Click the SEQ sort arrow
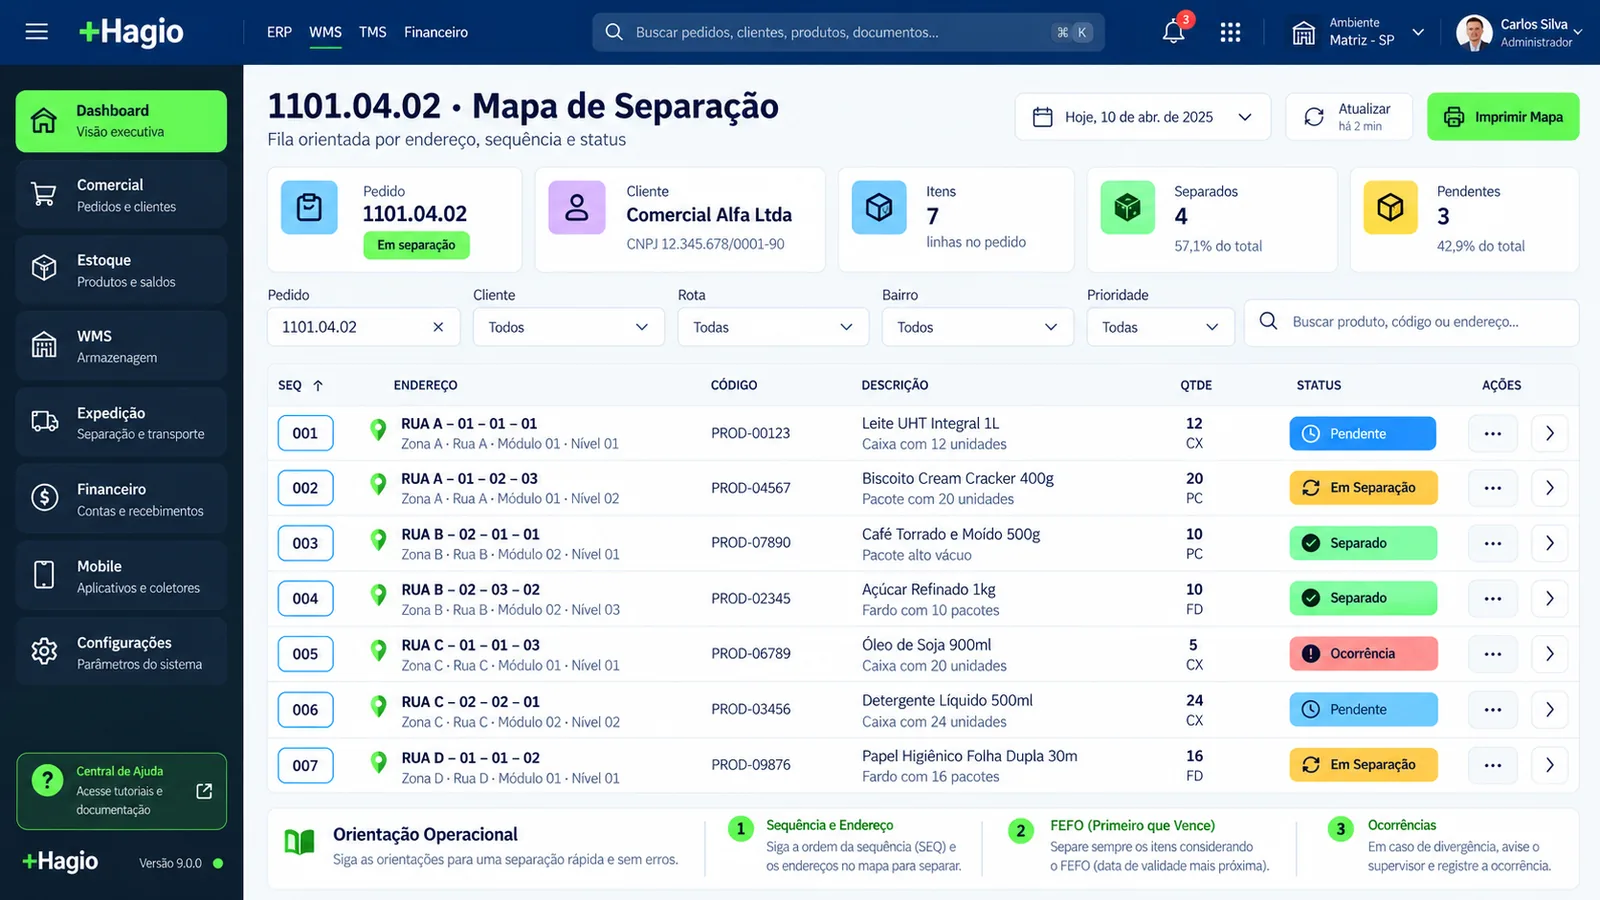1600x900 pixels. click(318, 385)
